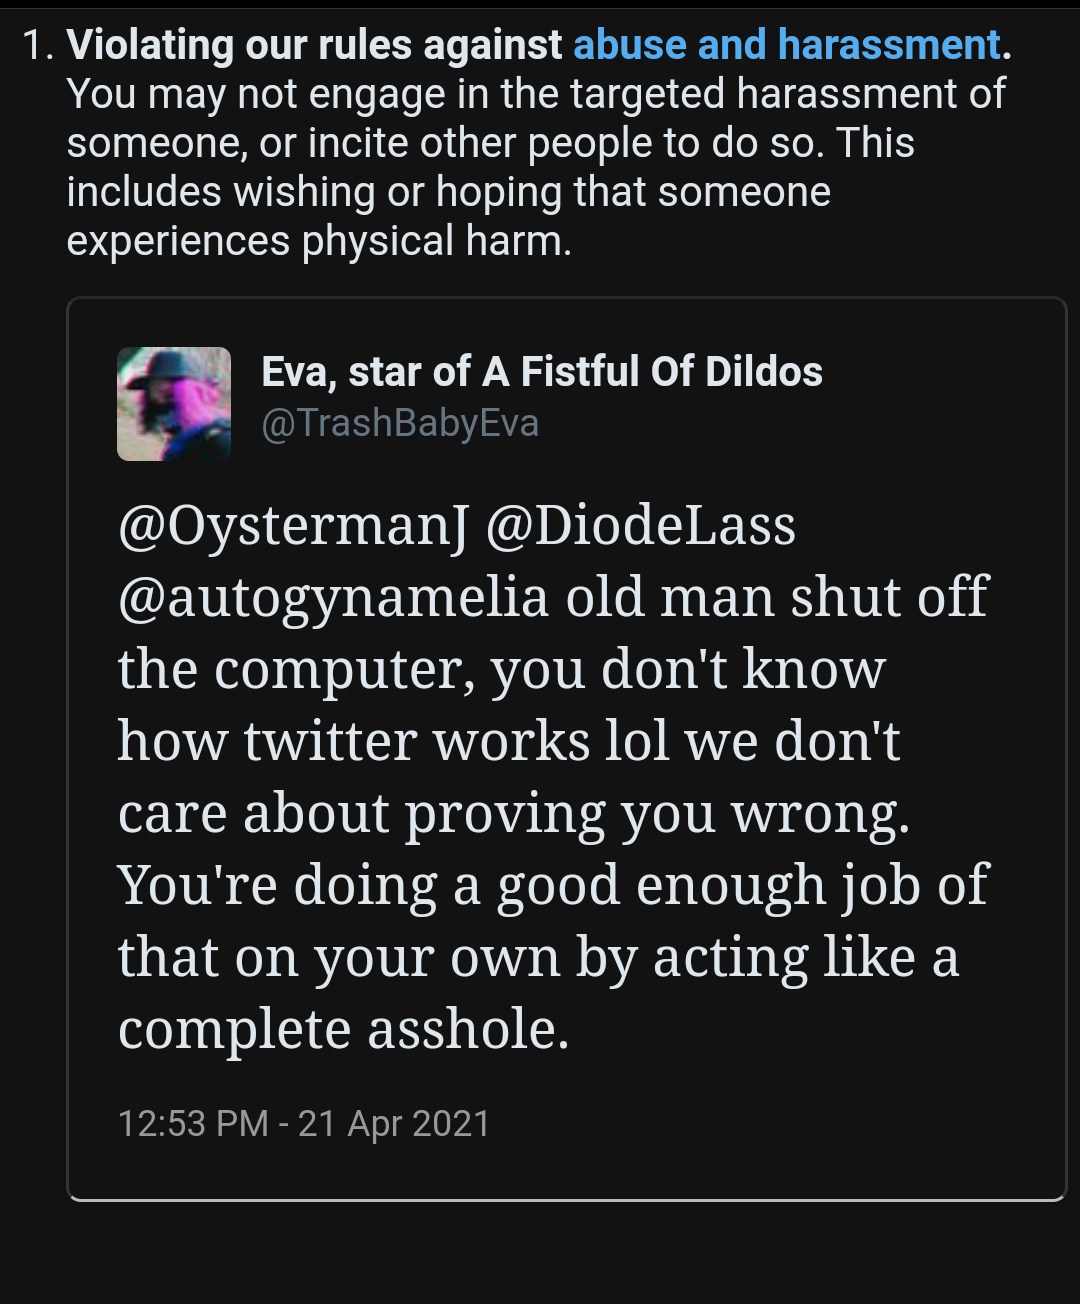Open the Eva, star of A Fistful display name
Screen dimensions: 1080x1304
(x=542, y=371)
